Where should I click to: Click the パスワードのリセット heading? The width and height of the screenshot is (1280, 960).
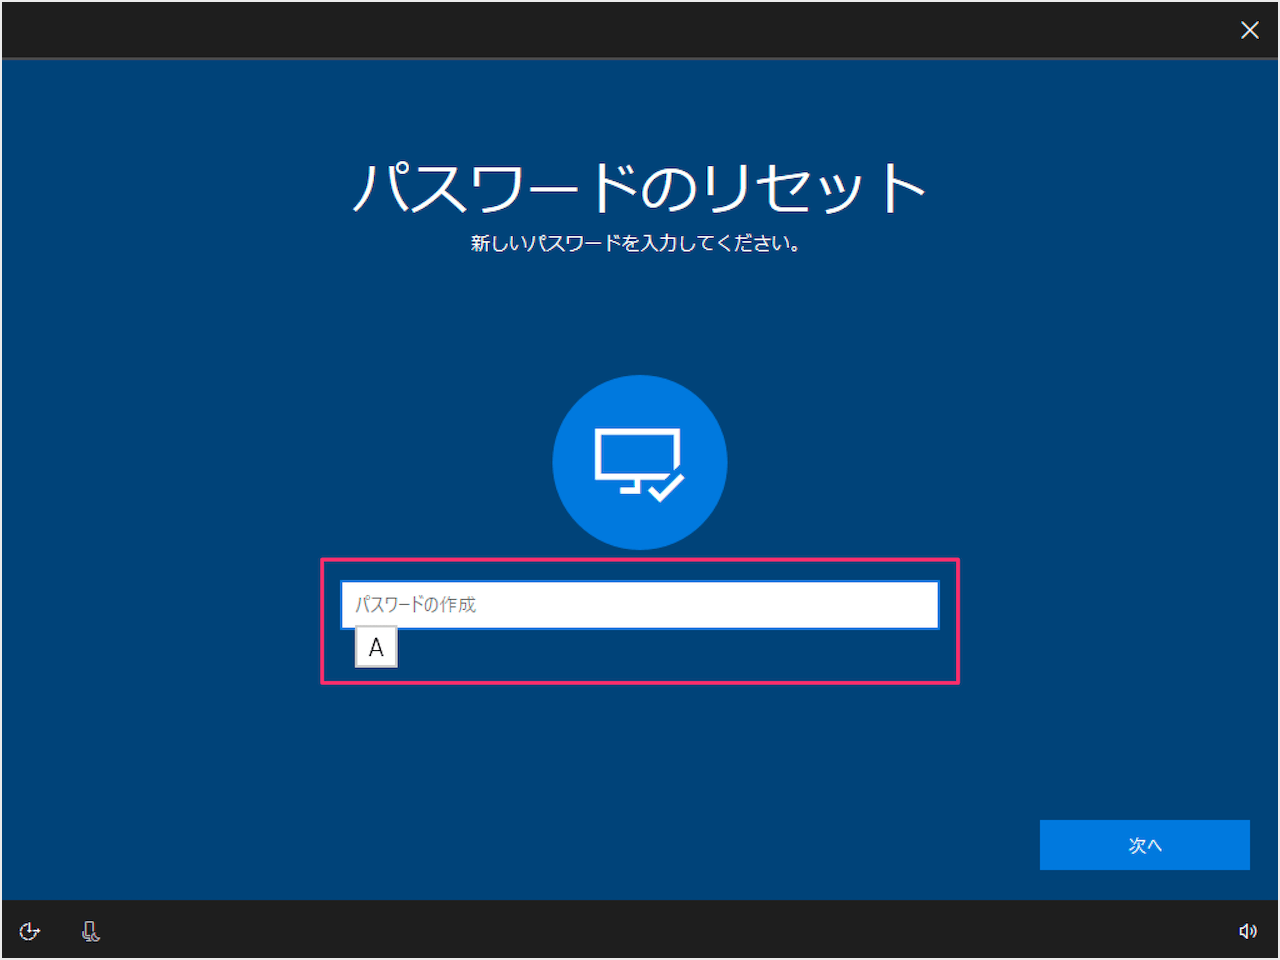pyautogui.click(x=640, y=187)
